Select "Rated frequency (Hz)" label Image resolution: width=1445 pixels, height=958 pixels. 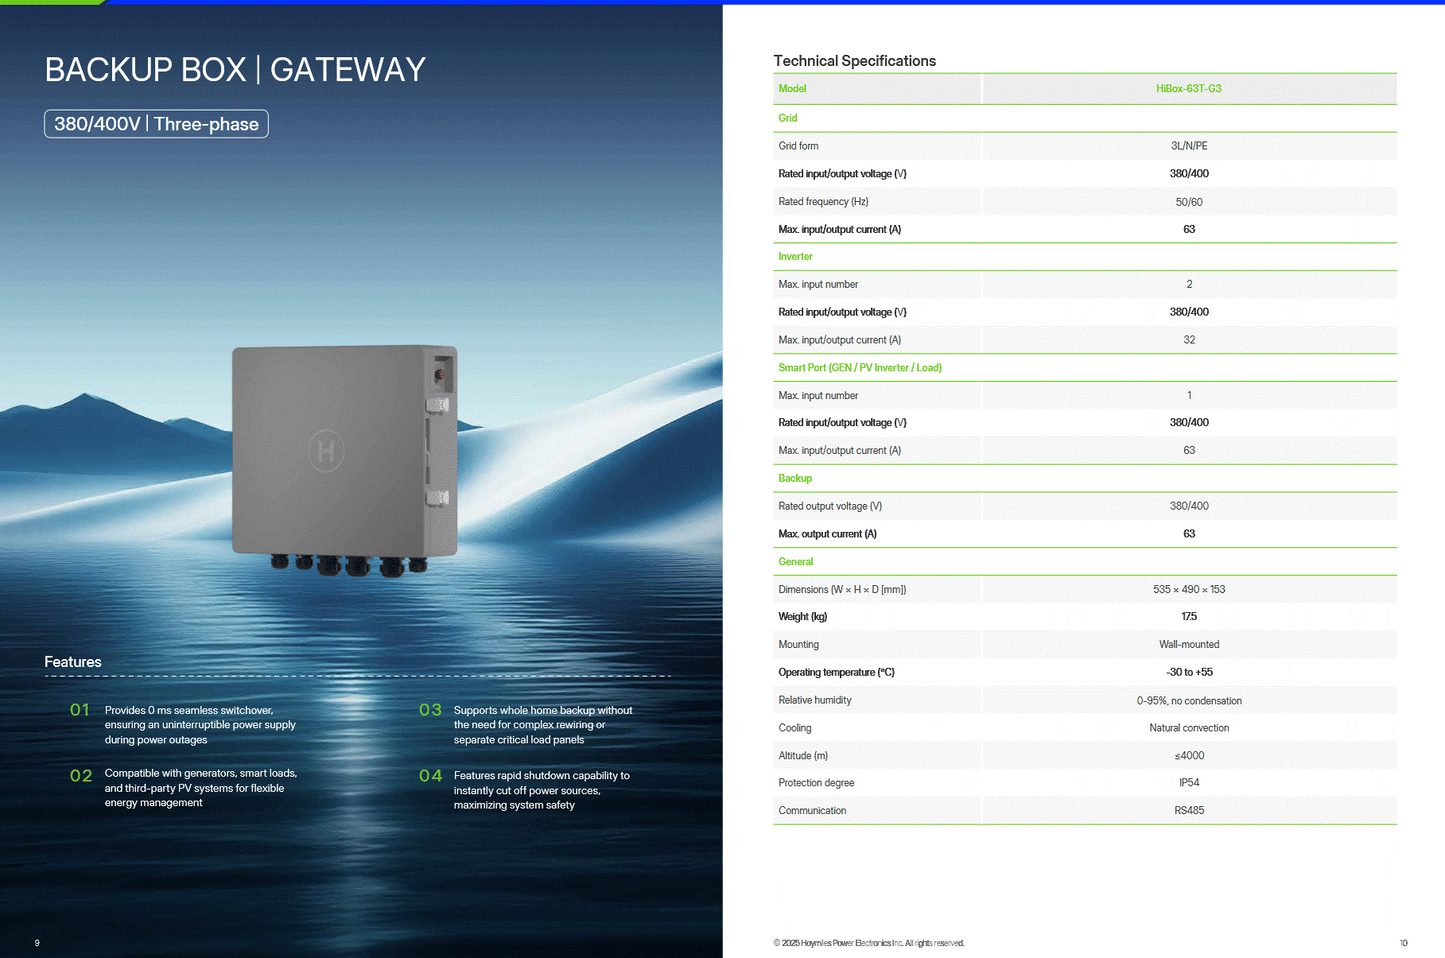[x=823, y=202]
